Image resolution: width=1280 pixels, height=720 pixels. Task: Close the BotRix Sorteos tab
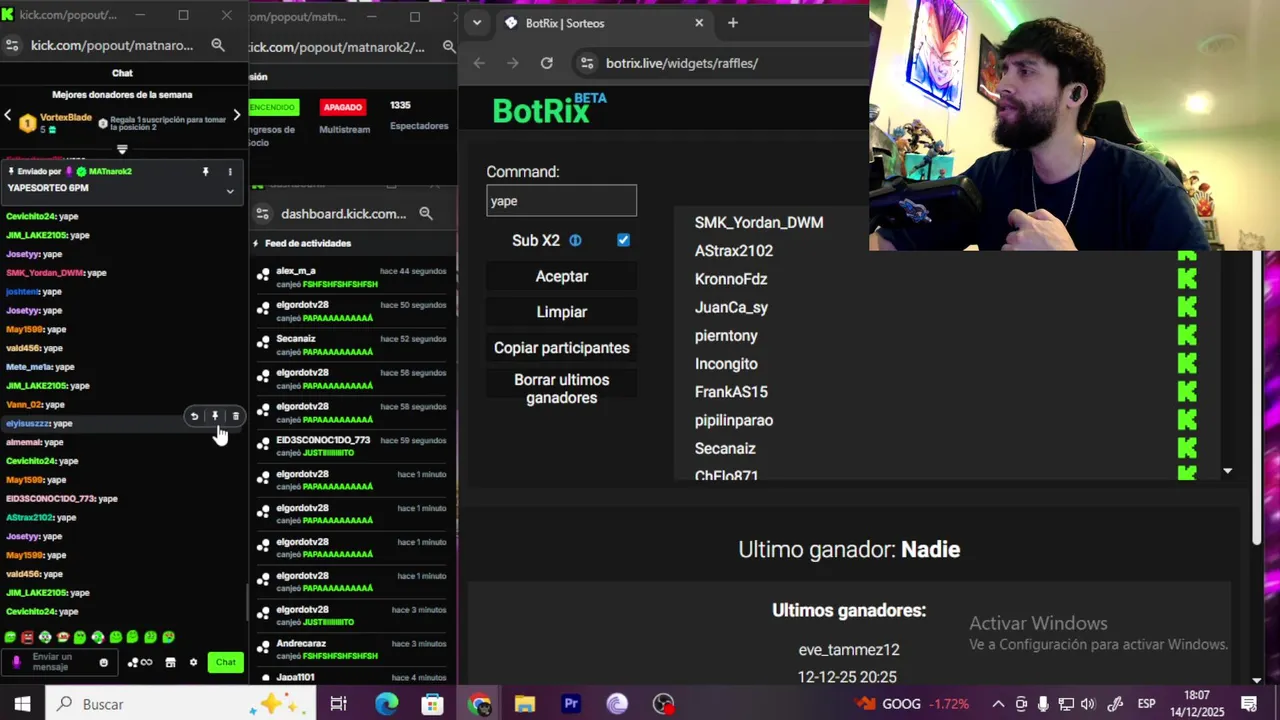pos(699,23)
